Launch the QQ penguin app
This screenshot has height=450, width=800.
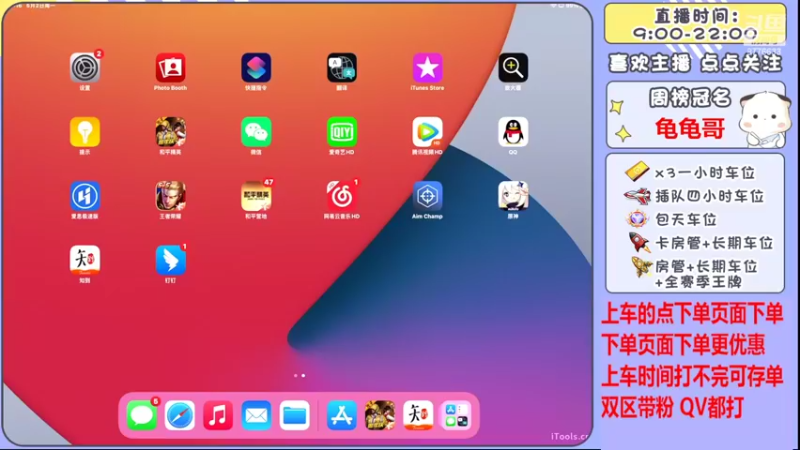pyautogui.click(x=513, y=132)
